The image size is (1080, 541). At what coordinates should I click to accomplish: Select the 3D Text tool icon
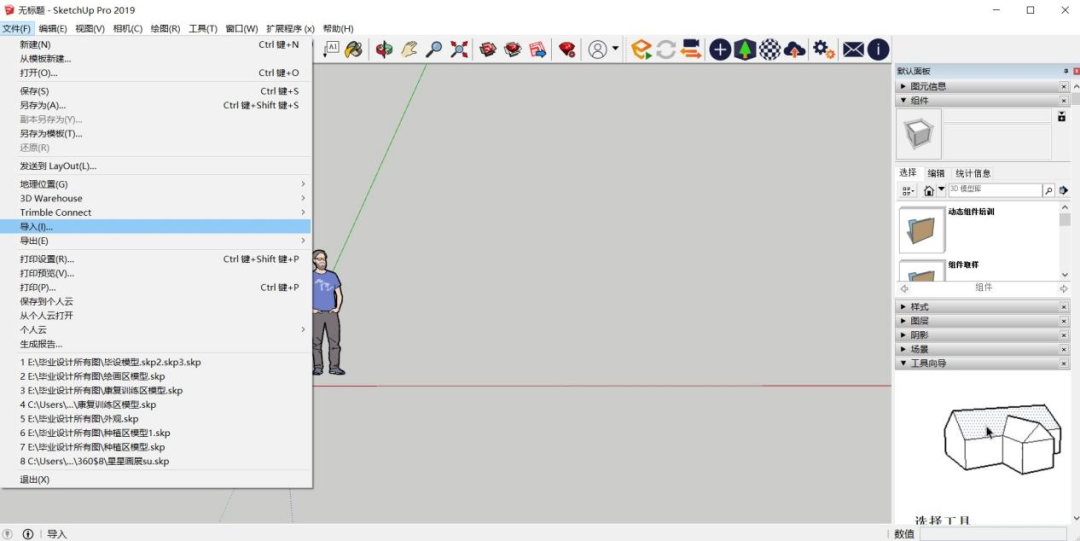coord(331,48)
